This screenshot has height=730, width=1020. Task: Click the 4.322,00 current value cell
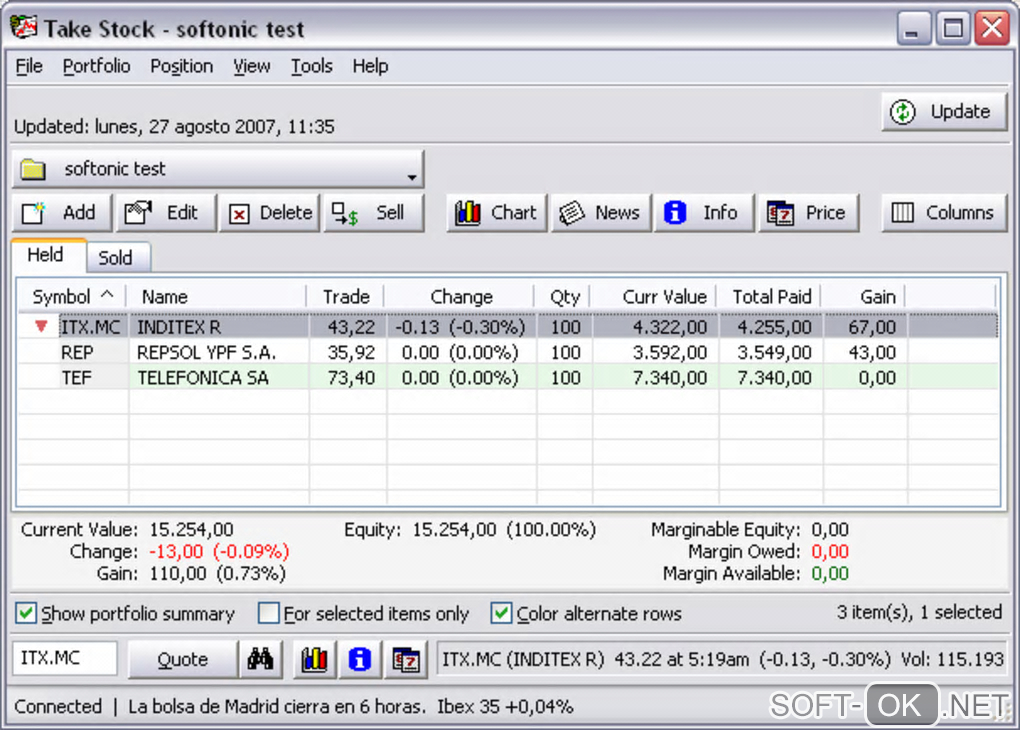656,327
